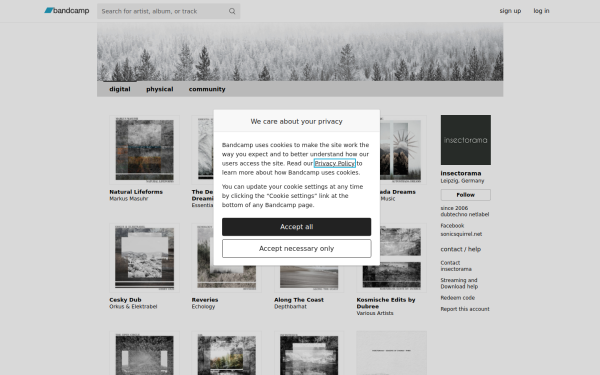
Task: Select the digital tab
Action: [120, 89]
